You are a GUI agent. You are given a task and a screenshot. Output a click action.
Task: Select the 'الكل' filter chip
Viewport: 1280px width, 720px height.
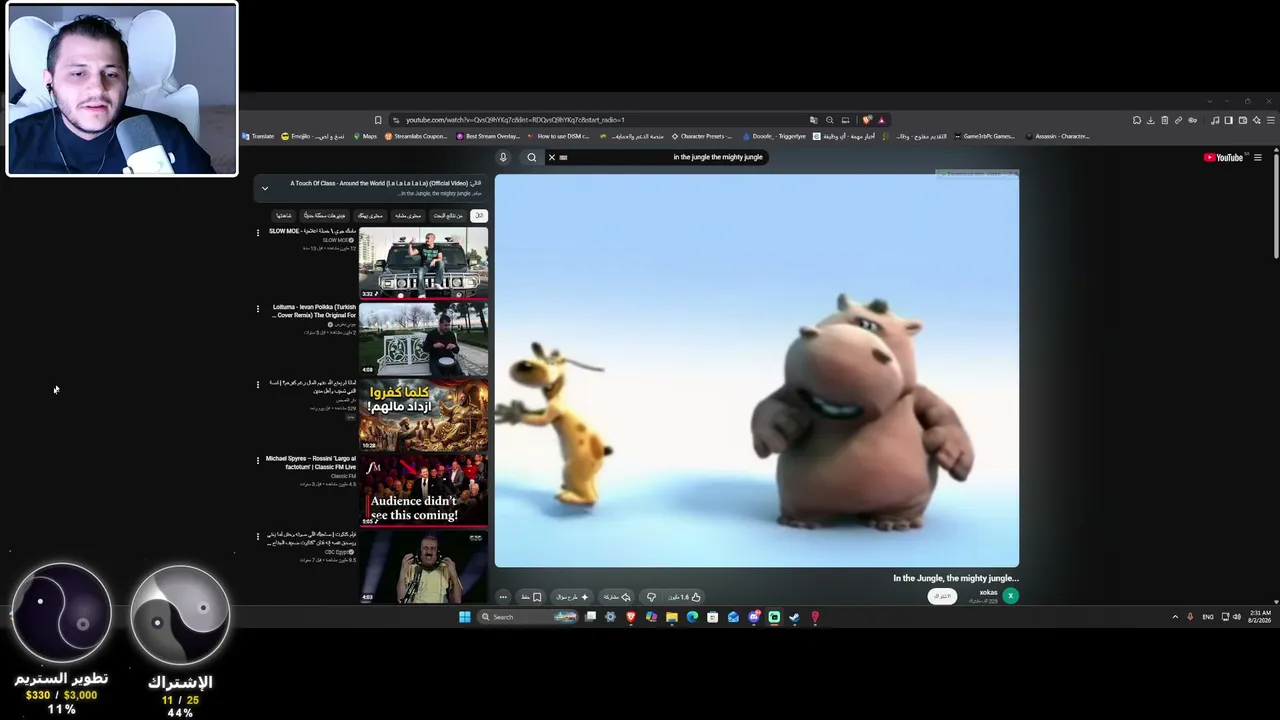pos(479,215)
